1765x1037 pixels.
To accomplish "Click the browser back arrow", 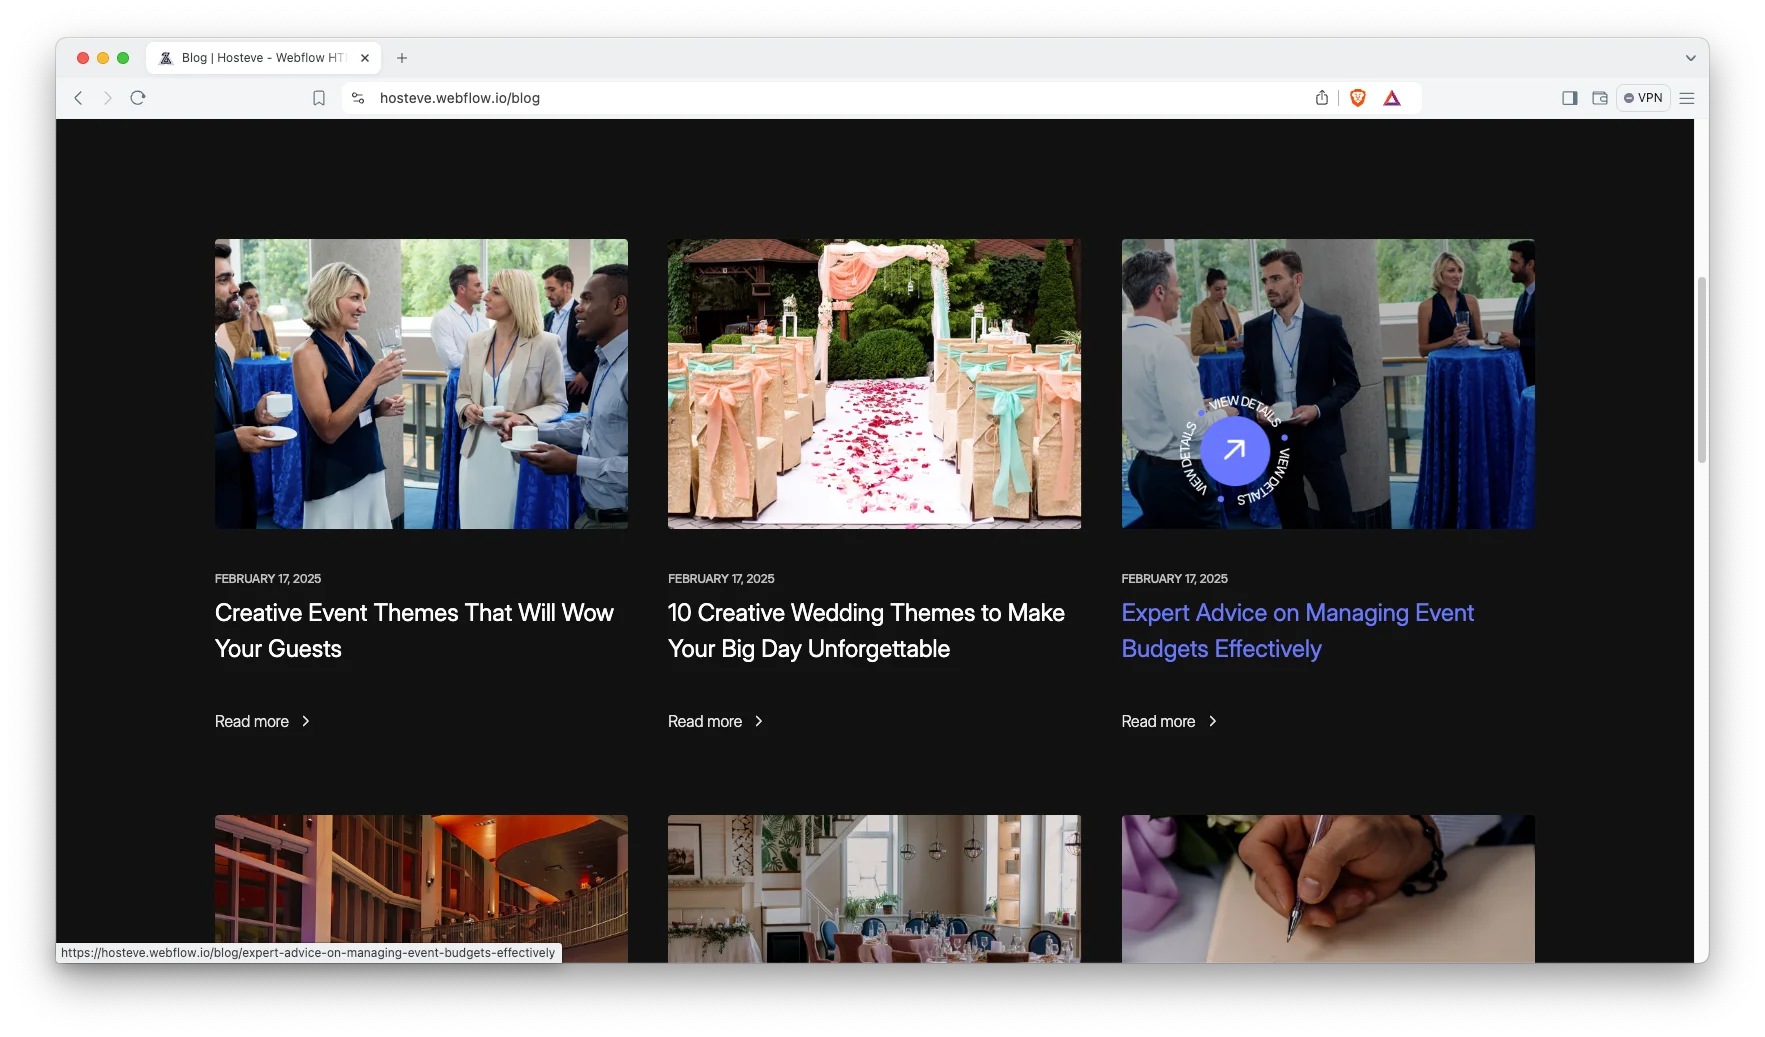I will 78,98.
